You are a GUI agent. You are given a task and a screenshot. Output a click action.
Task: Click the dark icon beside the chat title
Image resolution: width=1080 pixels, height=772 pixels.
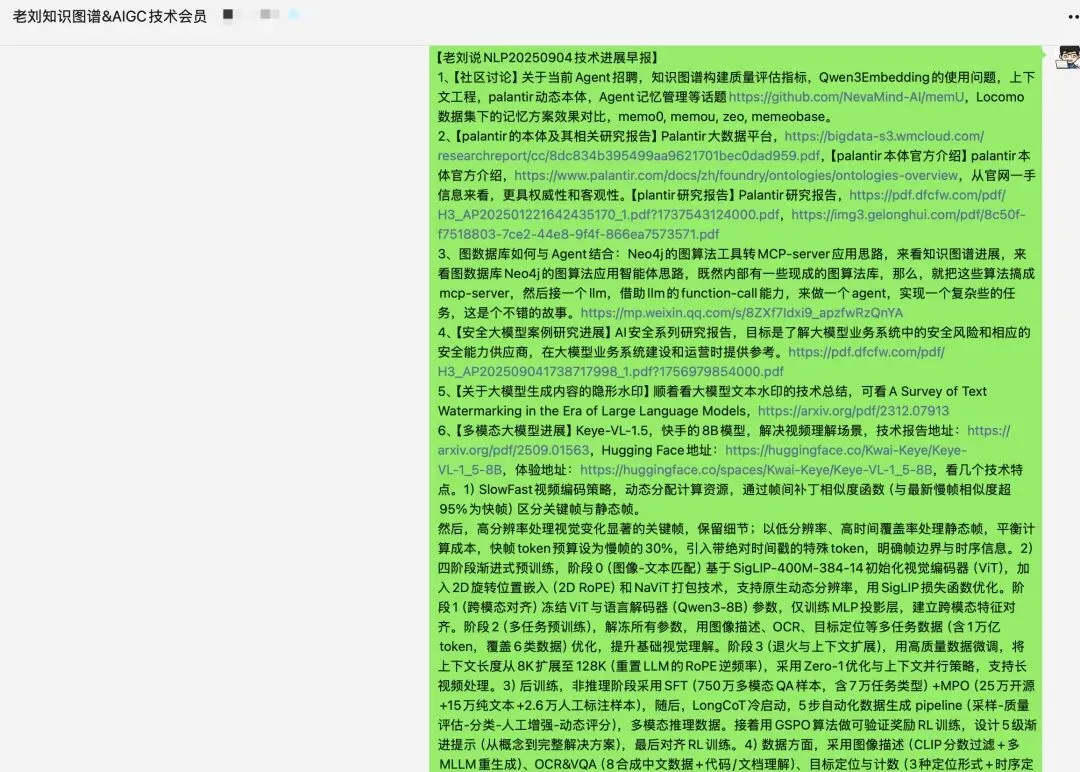(x=228, y=14)
